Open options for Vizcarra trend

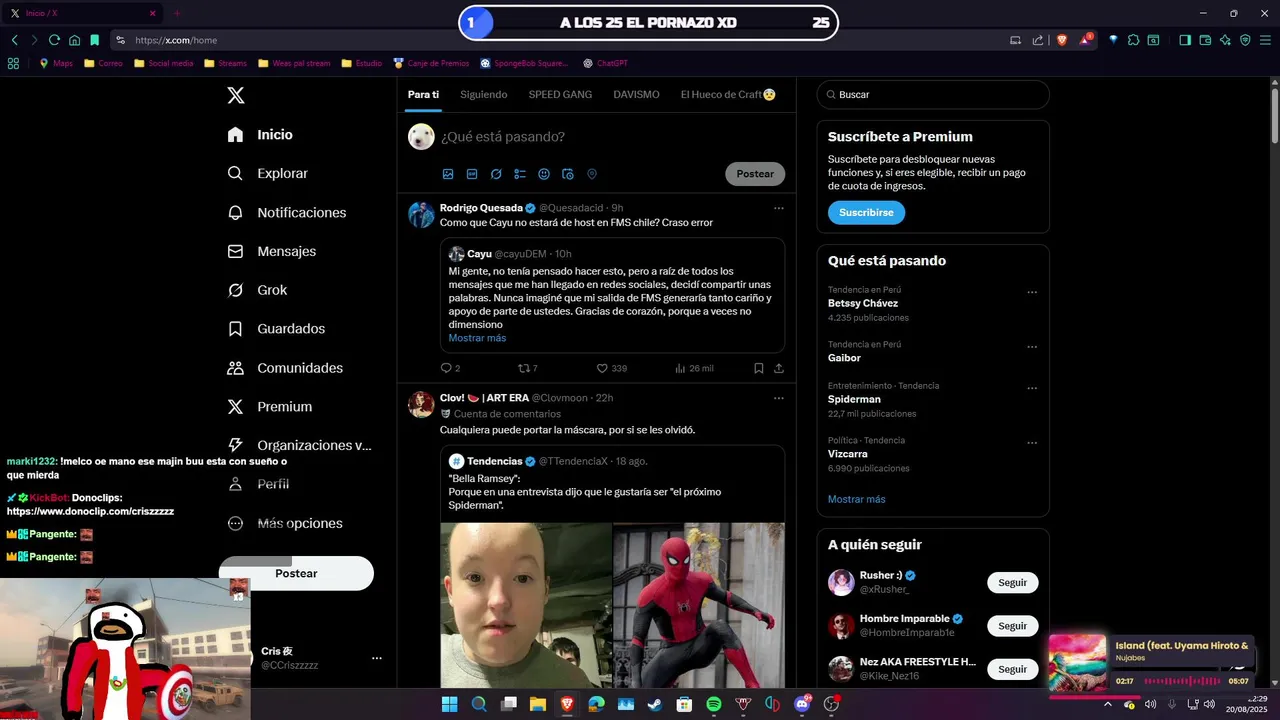pyautogui.click(x=1032, y=443)
